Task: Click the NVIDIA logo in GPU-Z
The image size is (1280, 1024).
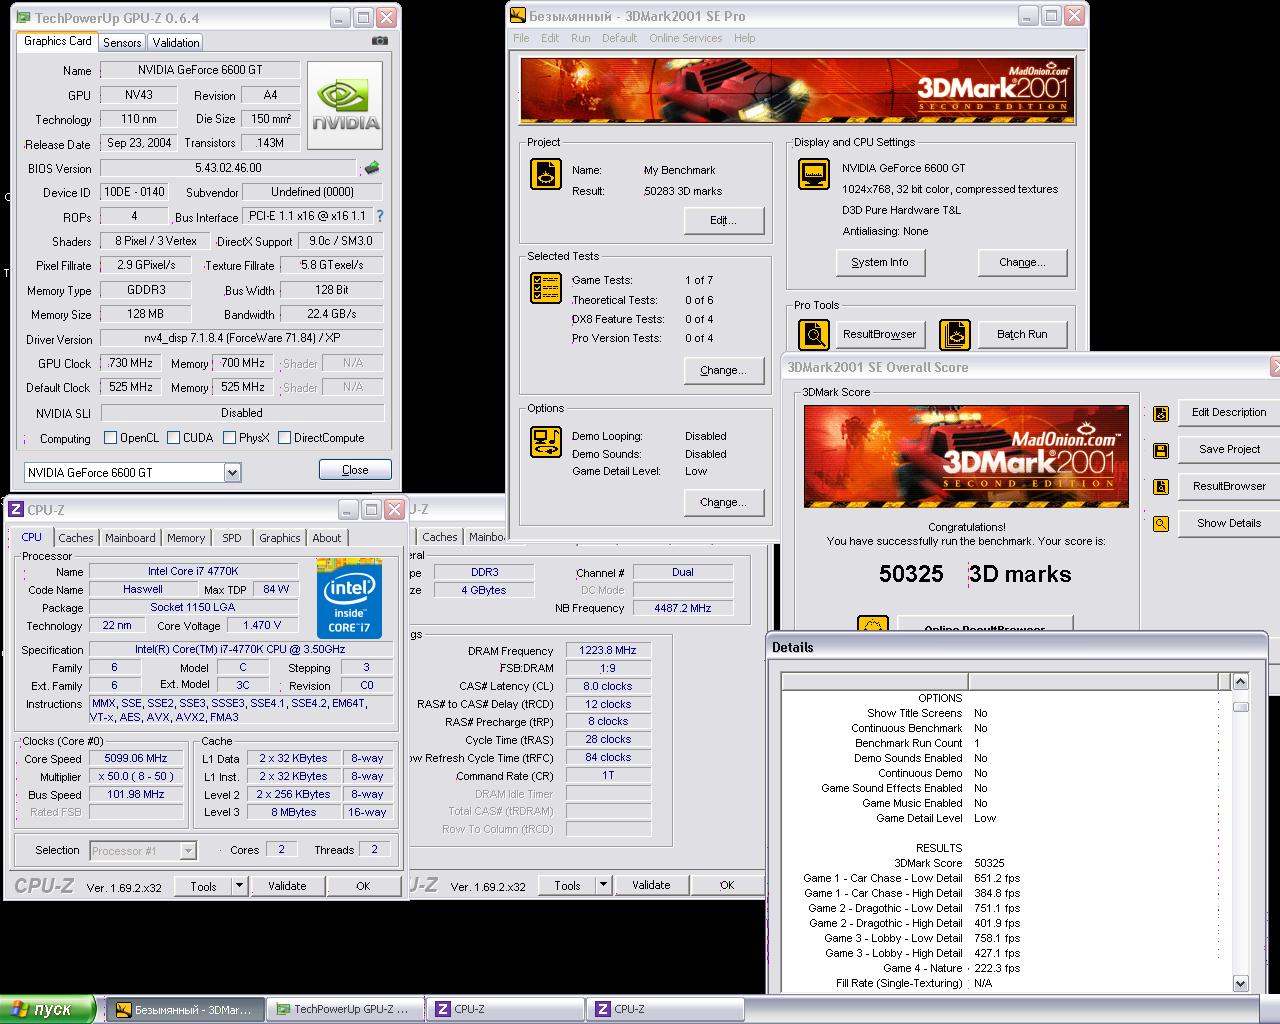Action: [x=345, y=106]
